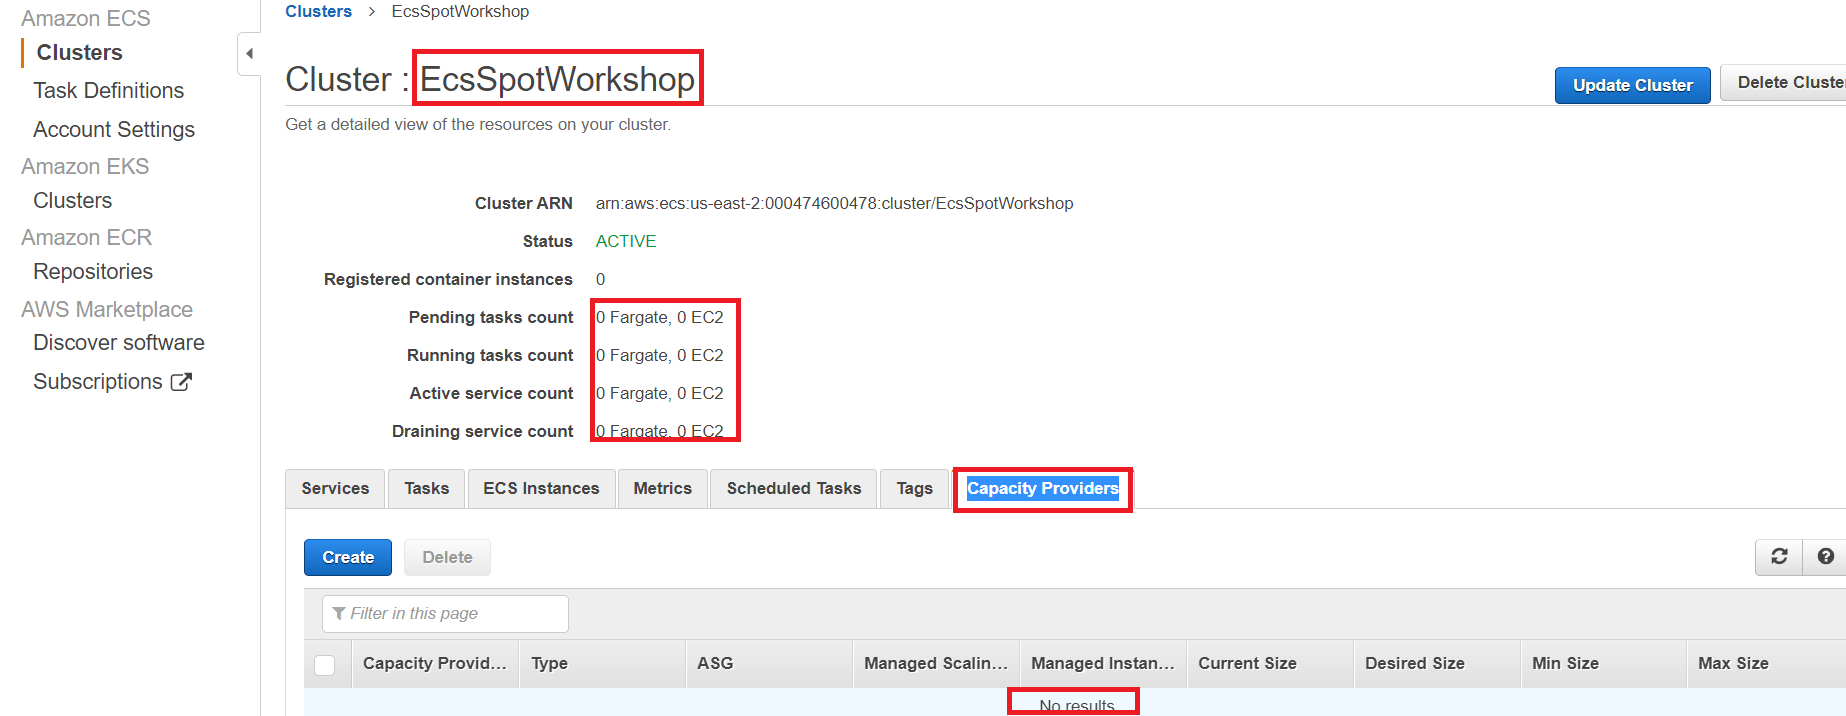Select the Capacity Providers tab
Viewport: 1846px width, 716px height.
(x=1043, y=489)
